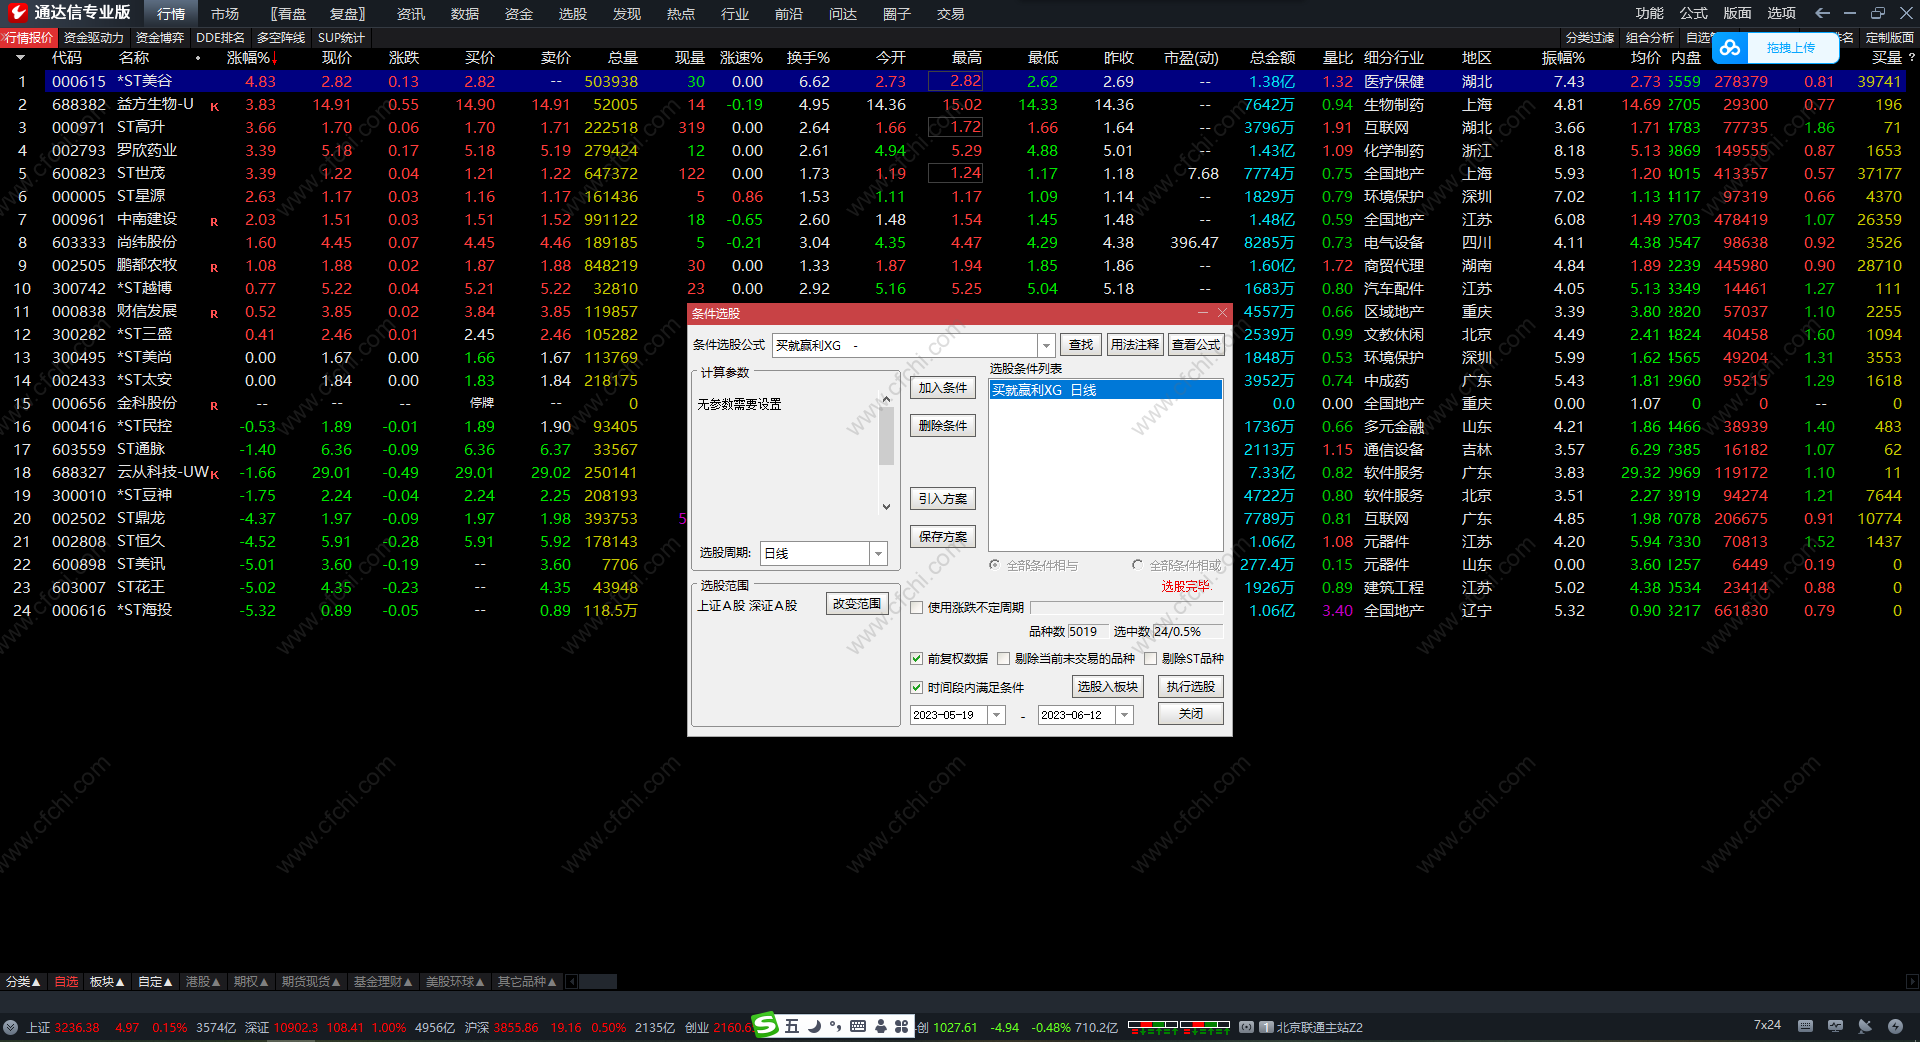Click the Sogou input method S icon
Screen dimensions: 1920x1042
765,1025
